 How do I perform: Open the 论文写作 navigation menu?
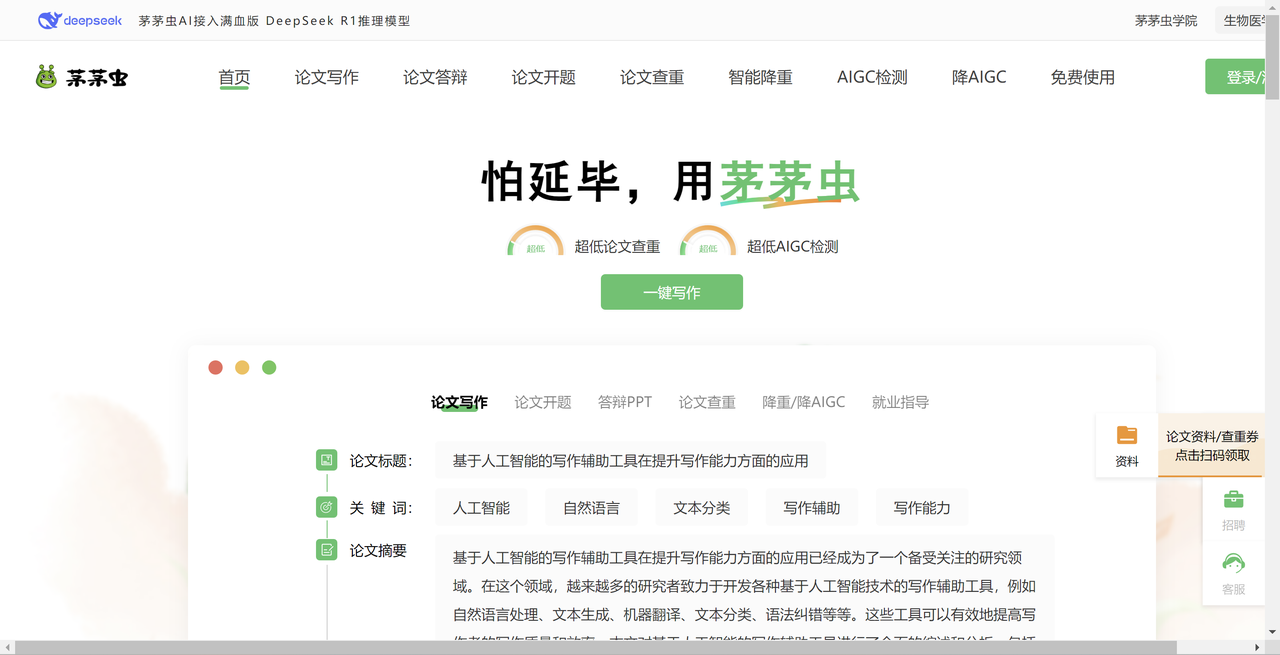[326, 77]
